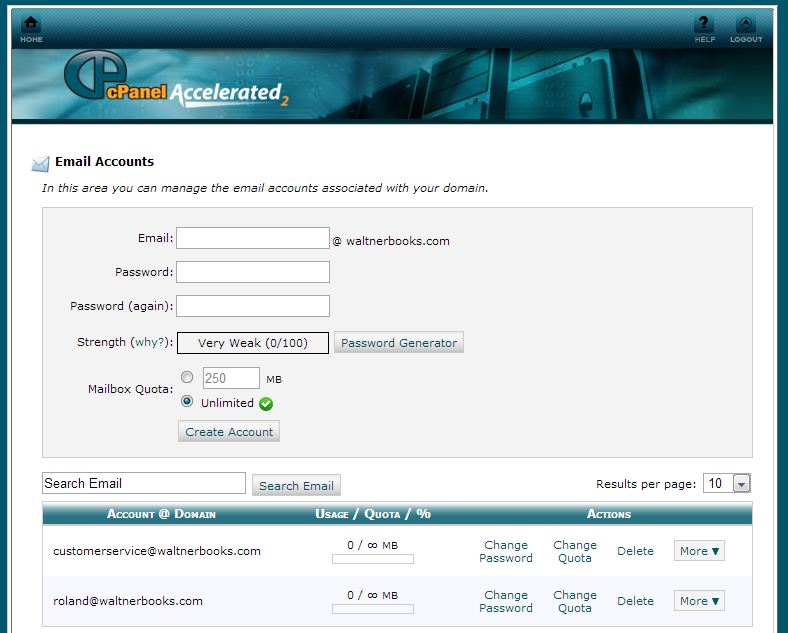788x633 pixels.
Task: Click the Mailbox Quota label
Action: pos(130,389)
